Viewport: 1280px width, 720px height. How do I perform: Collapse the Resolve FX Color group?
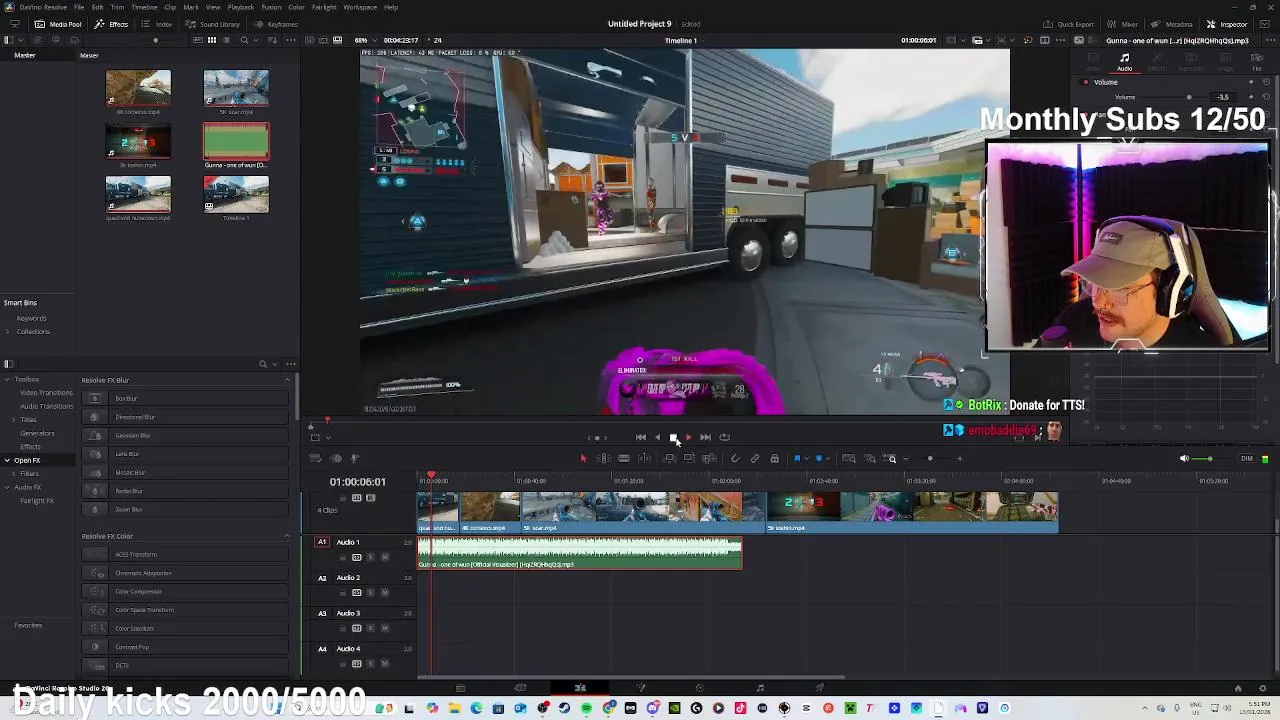click(287, 536)
